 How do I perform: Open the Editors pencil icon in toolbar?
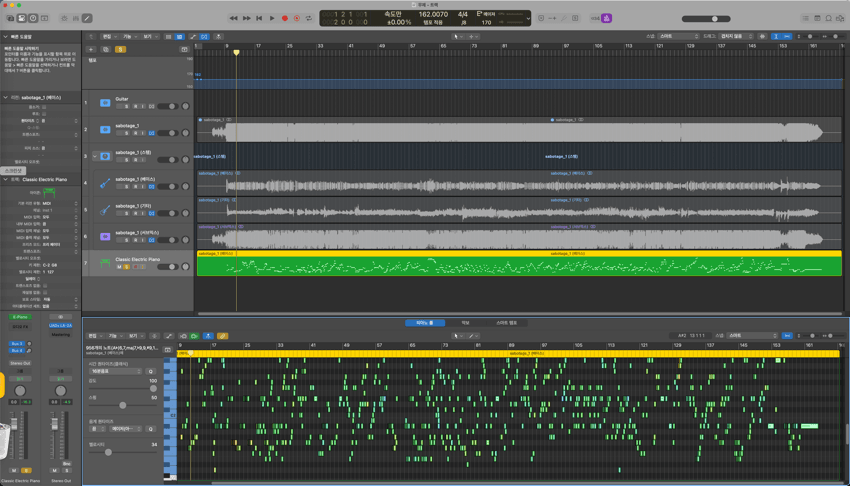tap(87, 18)
